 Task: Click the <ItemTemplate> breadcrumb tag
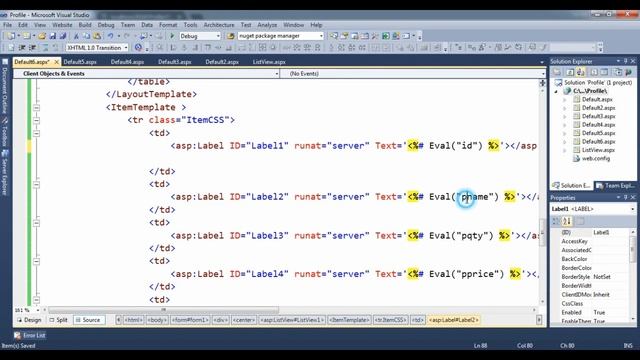coord(349,320)
